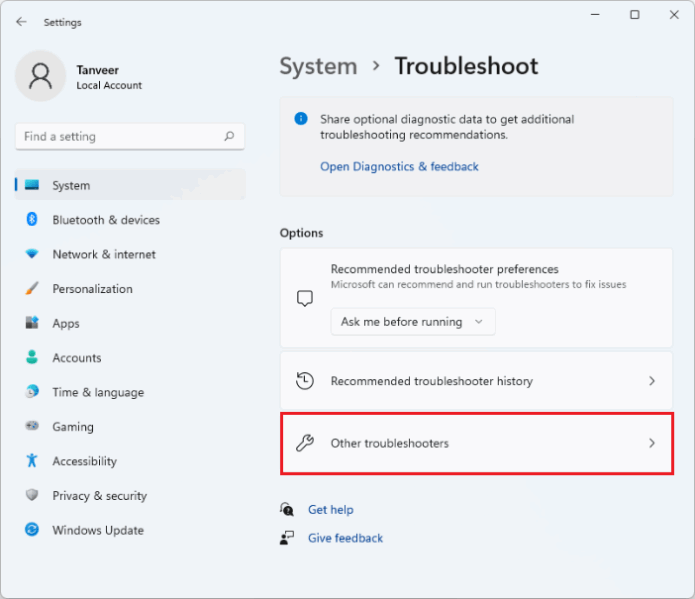The width and height of the screenshot is (695, 599).
Task: Expand Recommended troubleshooter history chevron
Action: pos(652,381)
